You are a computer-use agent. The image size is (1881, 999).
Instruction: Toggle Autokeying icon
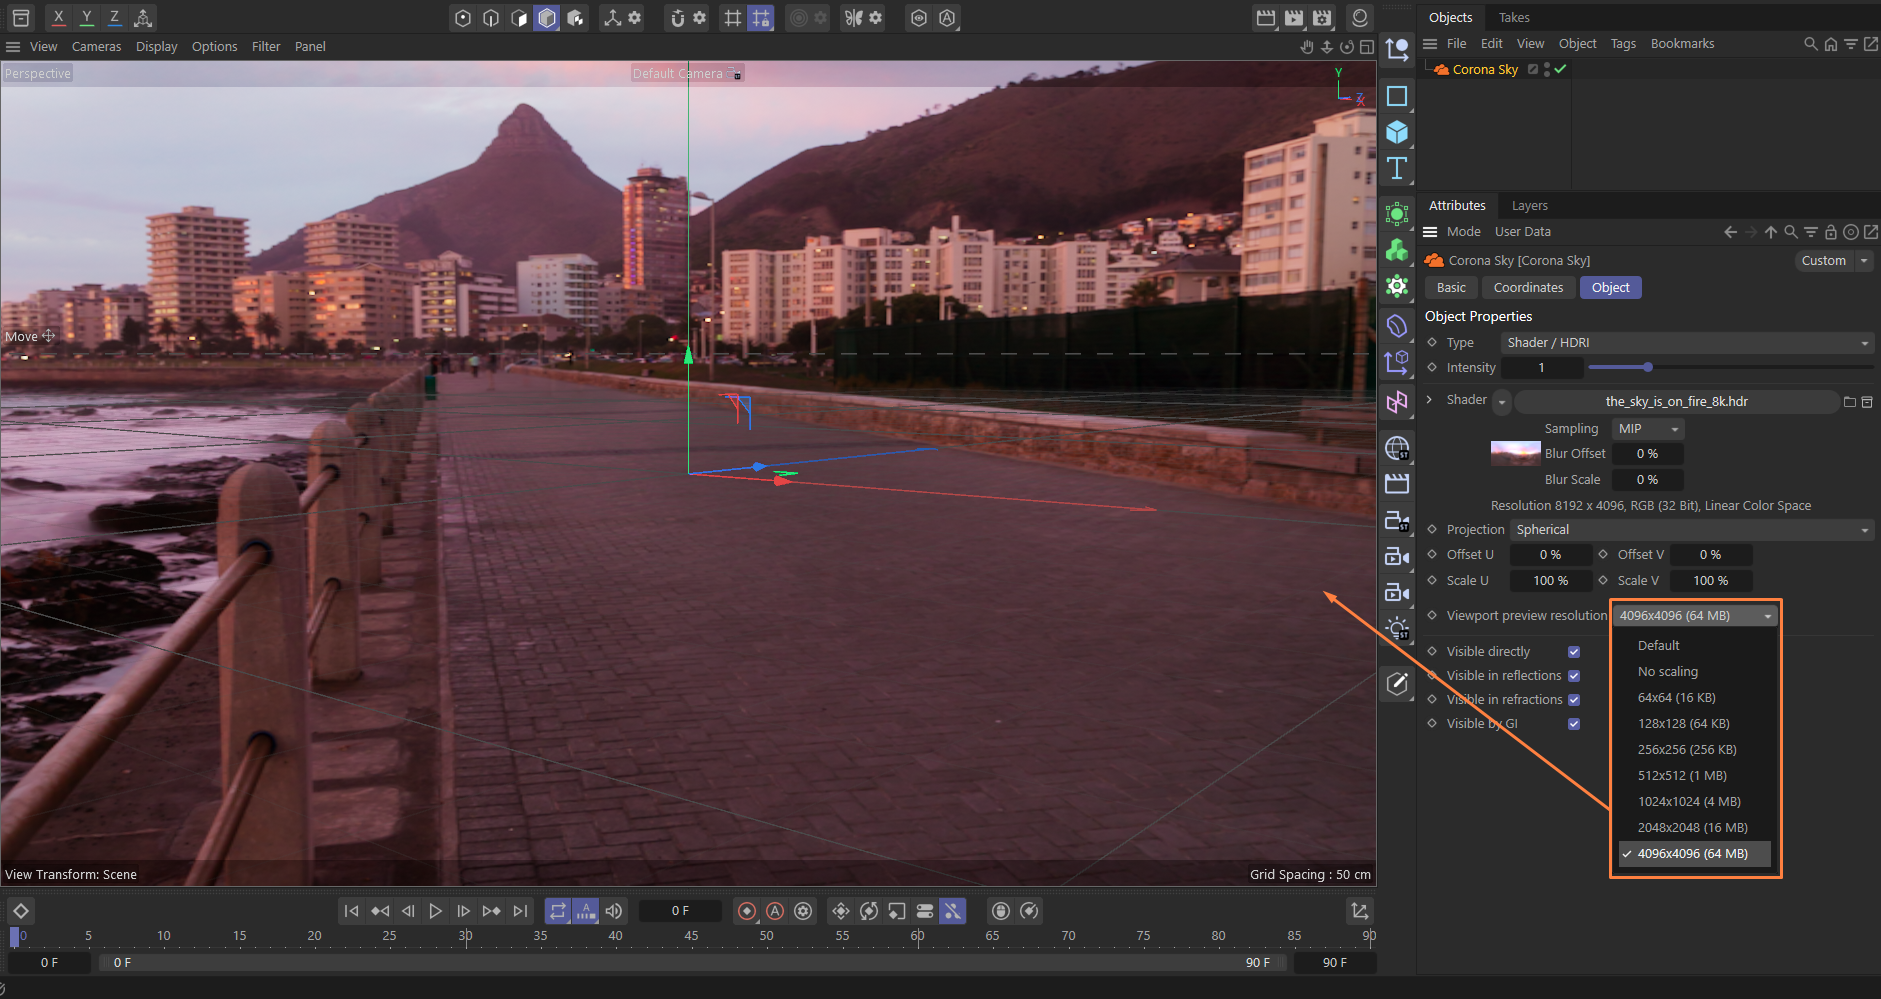(775, 911)
